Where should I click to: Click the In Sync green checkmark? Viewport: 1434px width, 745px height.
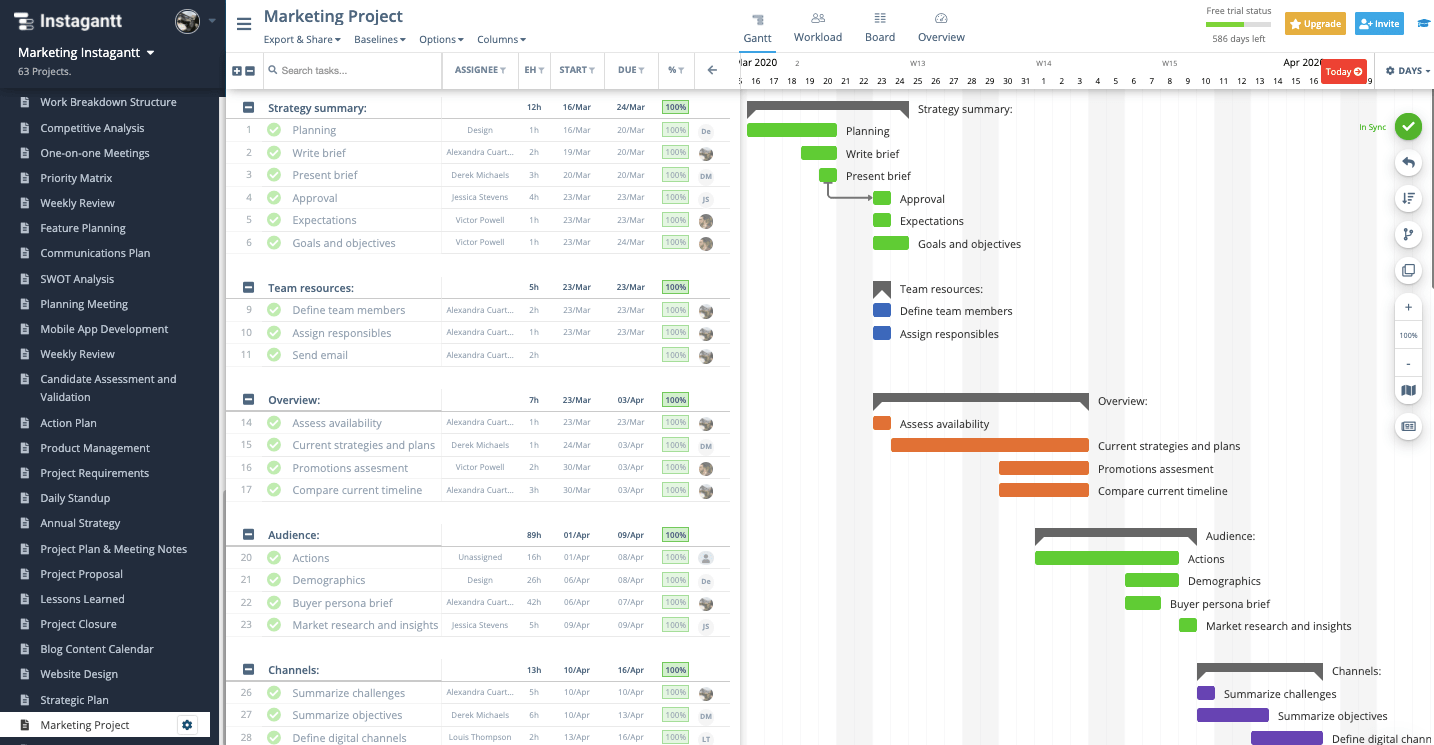(1408, 127)
